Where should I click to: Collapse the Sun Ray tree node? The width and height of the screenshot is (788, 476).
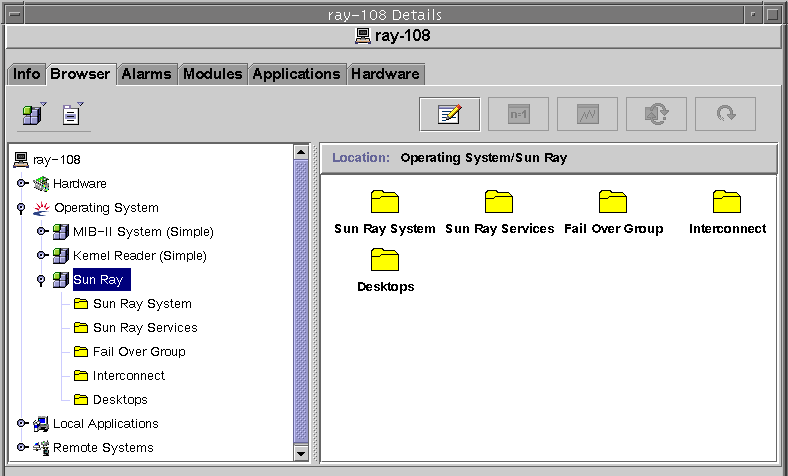41,280
